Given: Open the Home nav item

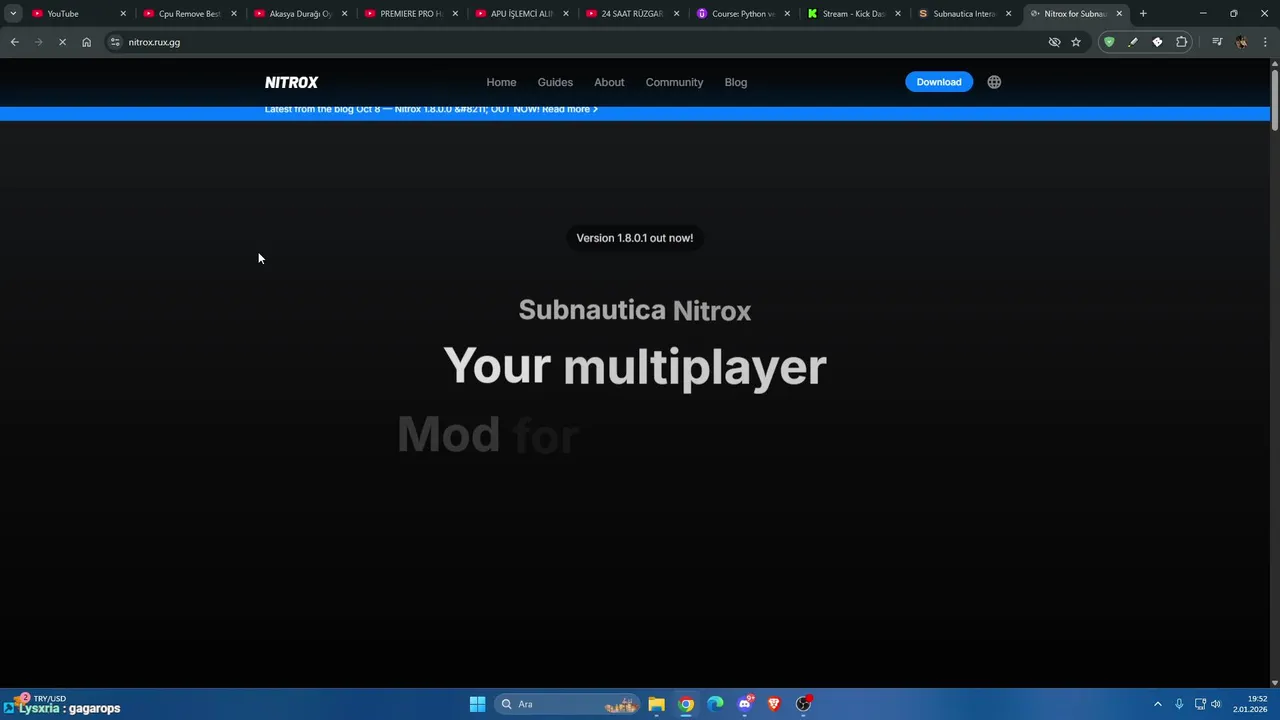Looking at the screenshot, I should coord(501,82).
